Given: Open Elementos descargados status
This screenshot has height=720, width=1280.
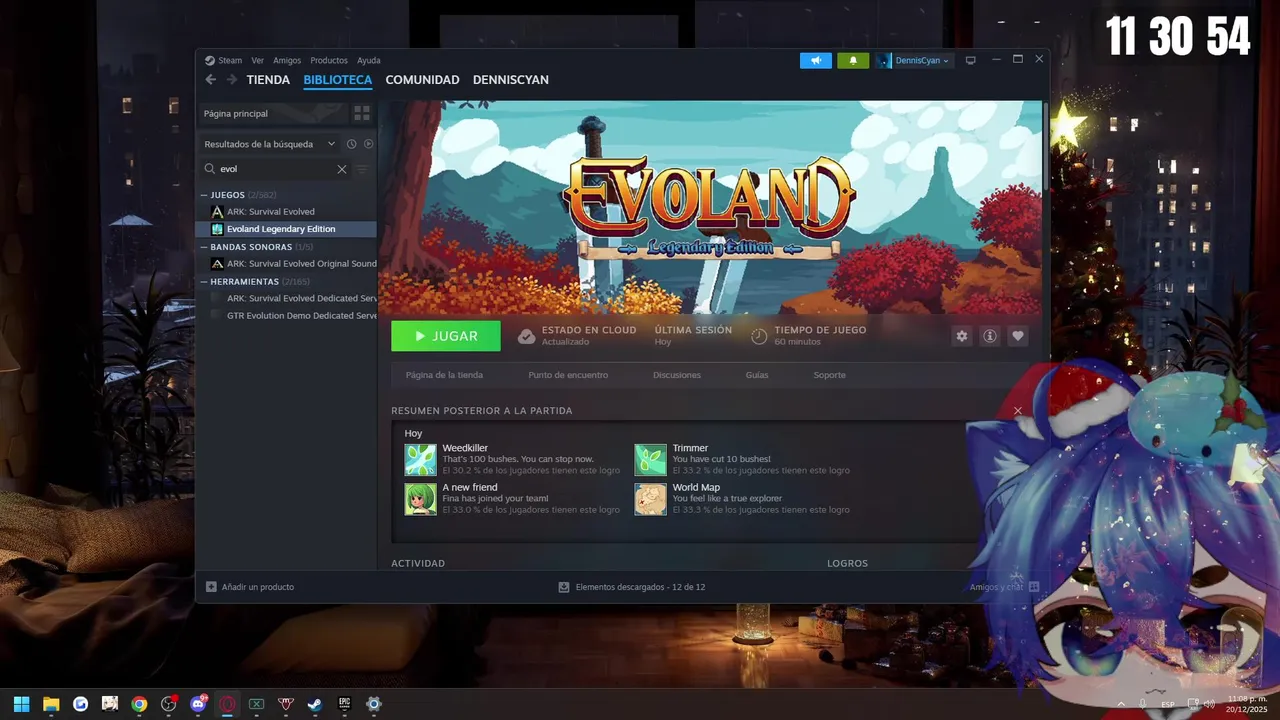Looking at the screenshot, I should pyautogui.click(x=632, y=587).
